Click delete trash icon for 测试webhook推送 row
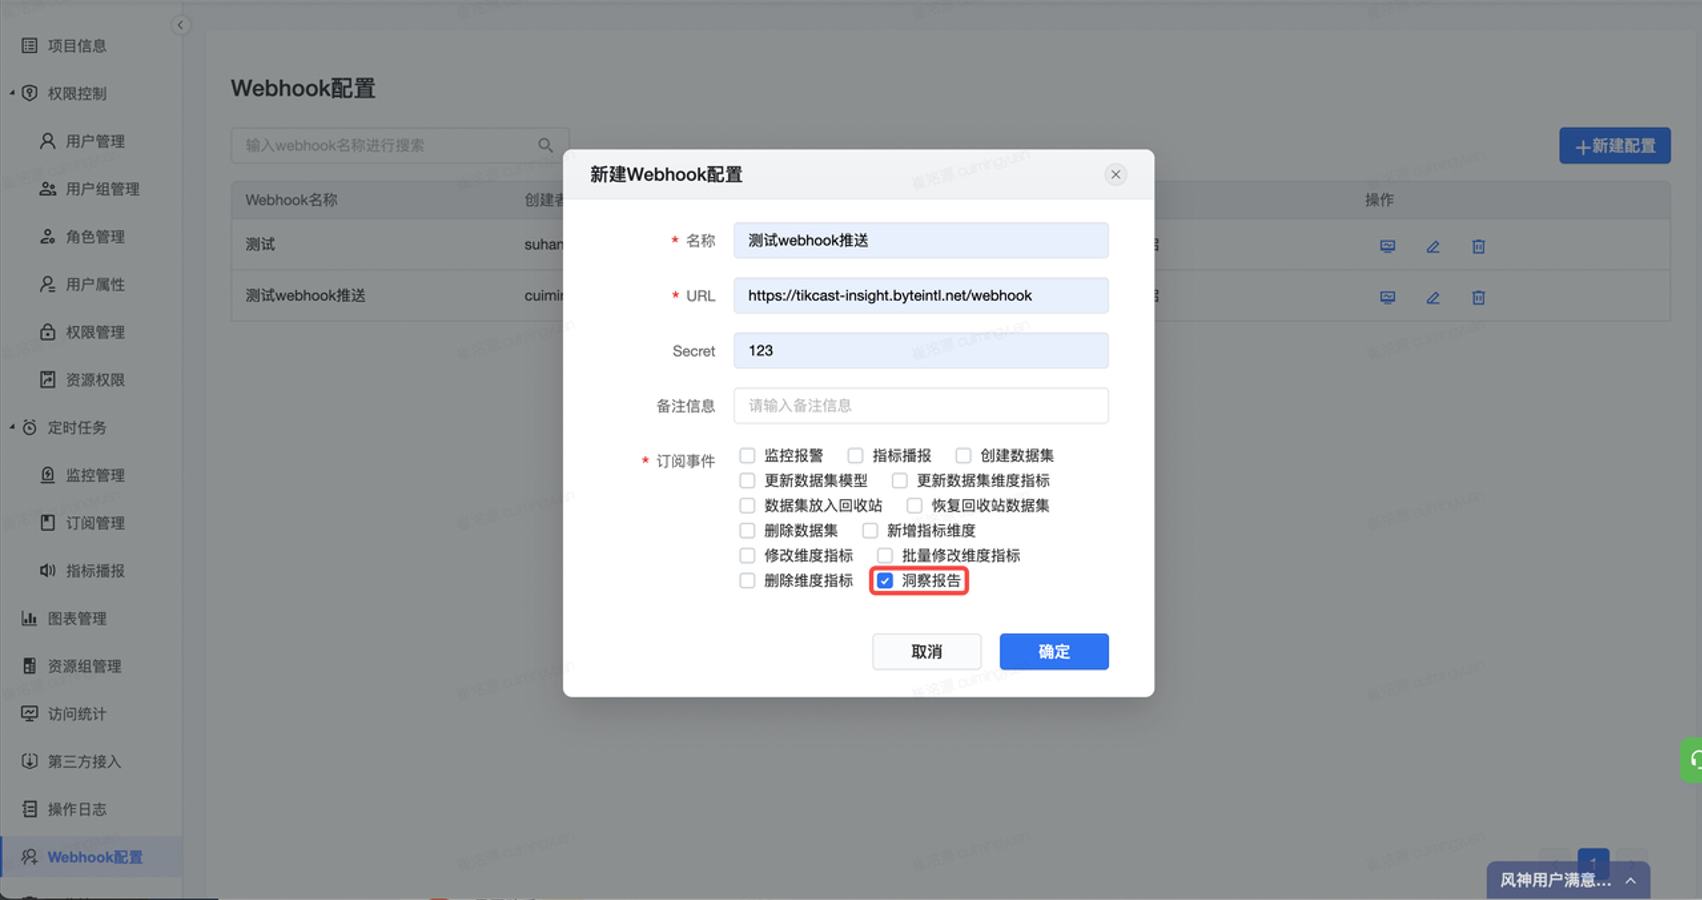 [1479, 297]
